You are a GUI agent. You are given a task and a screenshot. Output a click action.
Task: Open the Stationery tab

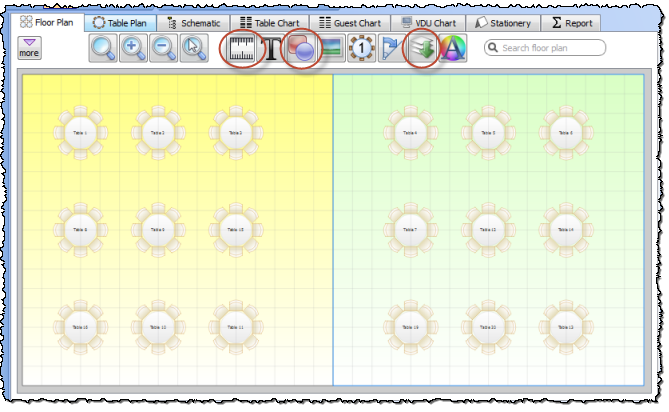coord(503,22)
